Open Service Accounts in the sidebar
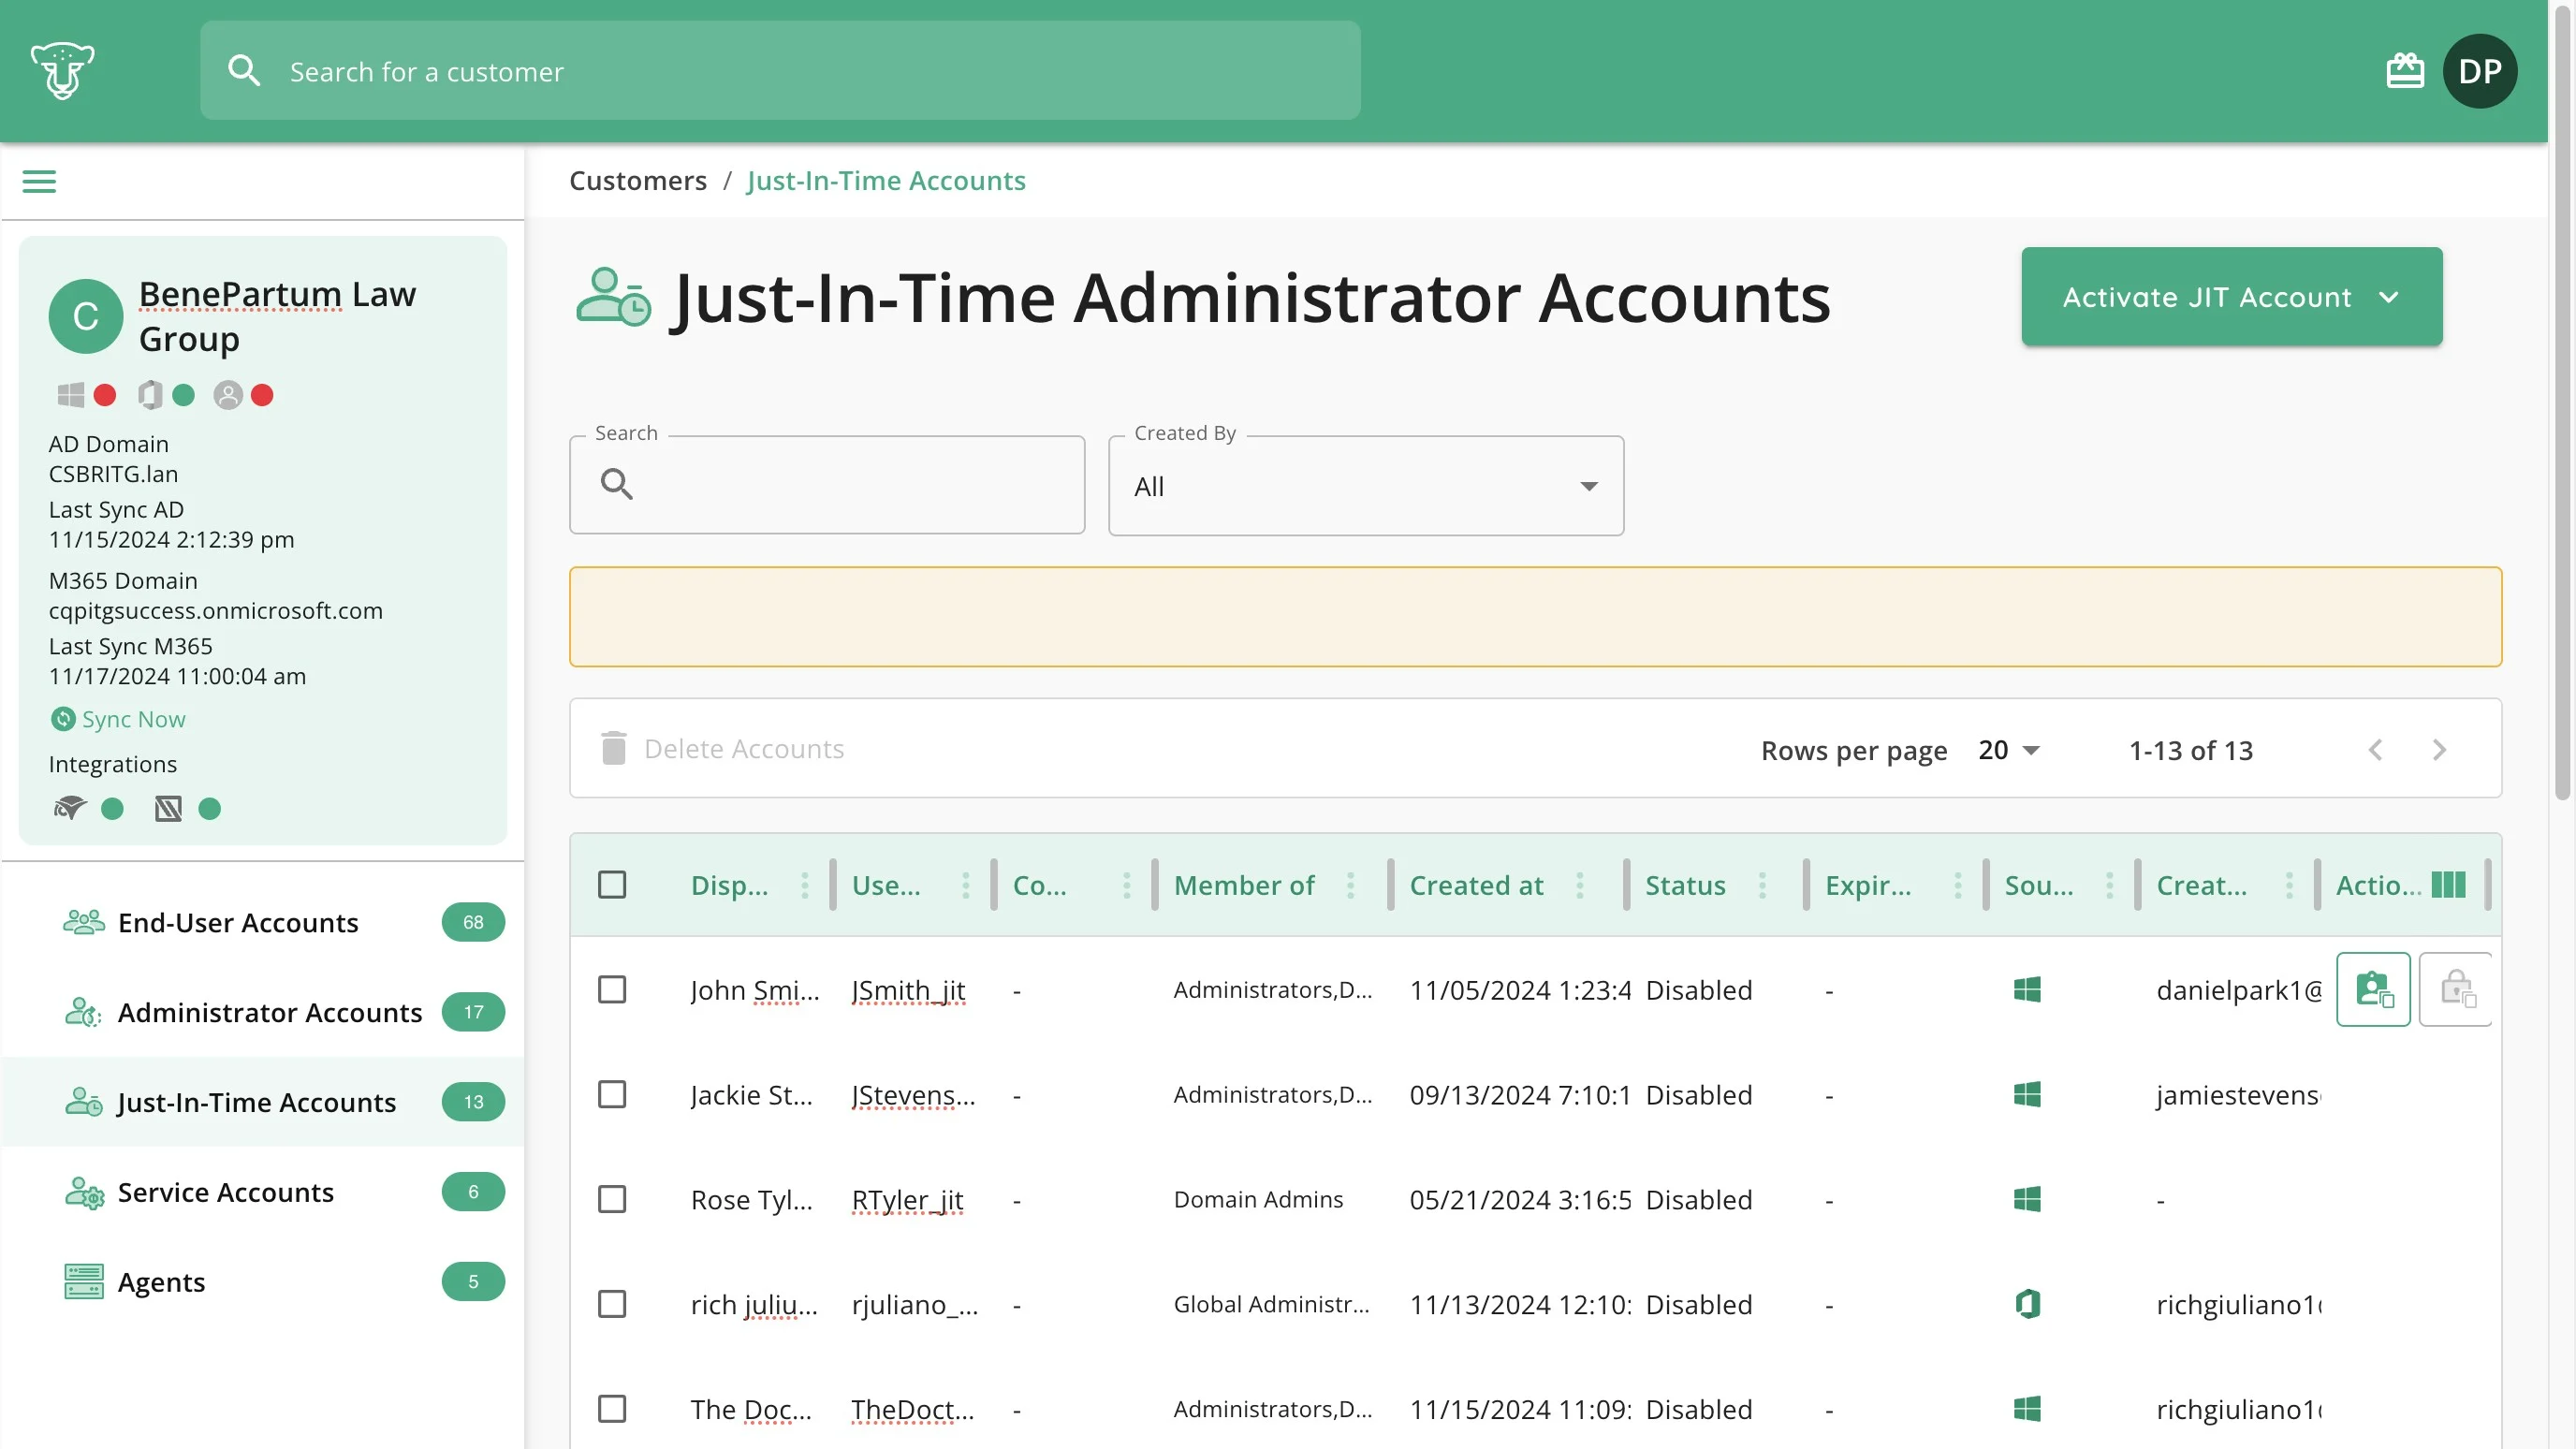 click(x=264, y=1192)
